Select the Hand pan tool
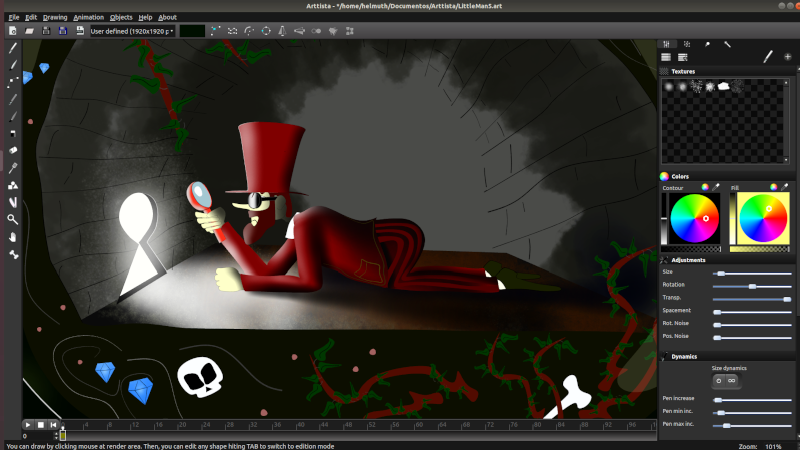 [13, 237]
